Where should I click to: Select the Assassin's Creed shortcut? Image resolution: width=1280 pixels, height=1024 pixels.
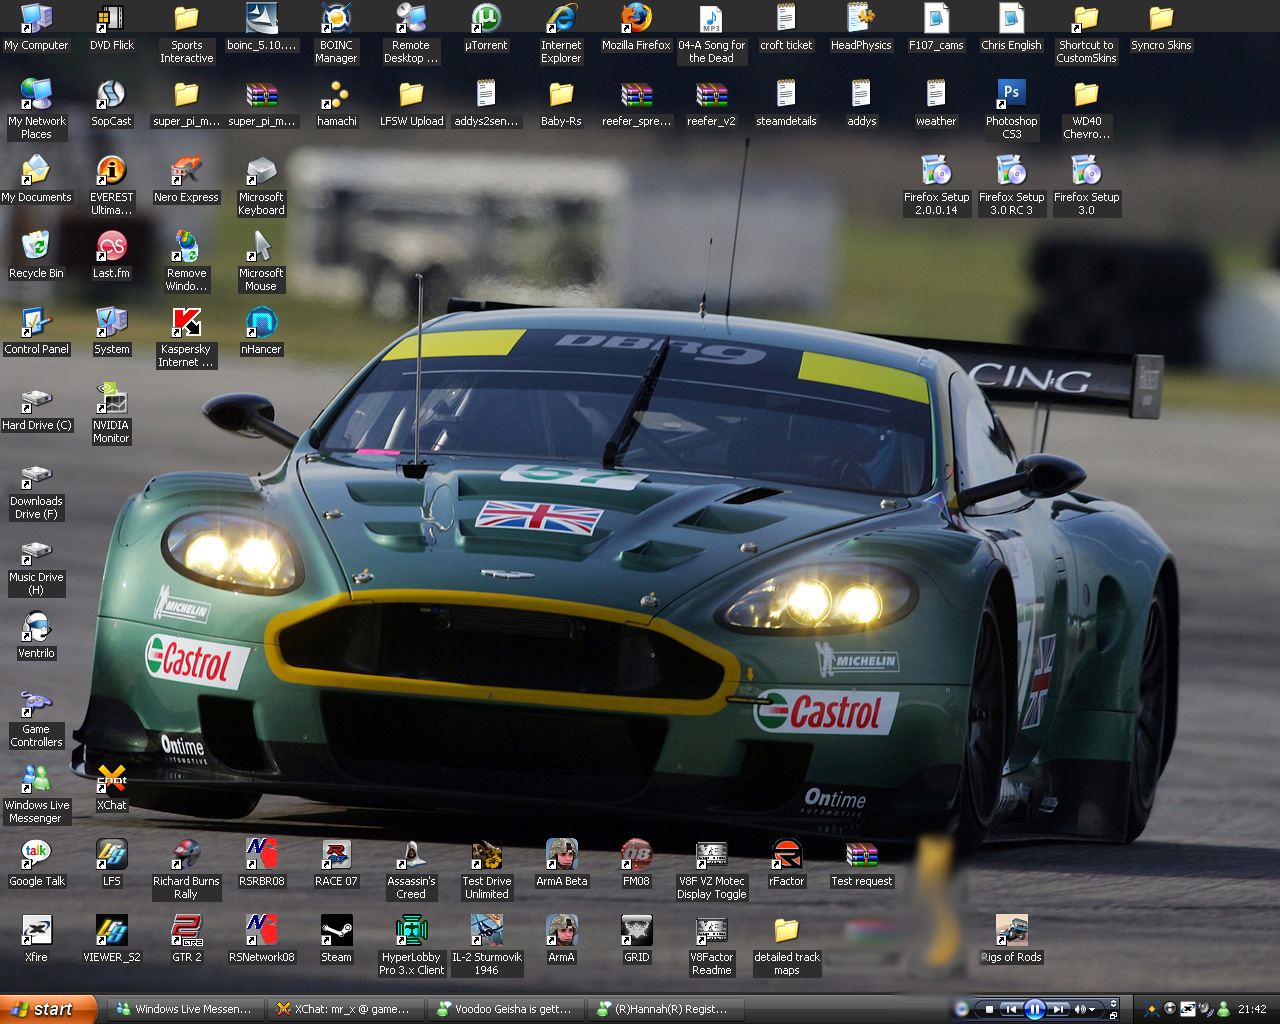411,856
